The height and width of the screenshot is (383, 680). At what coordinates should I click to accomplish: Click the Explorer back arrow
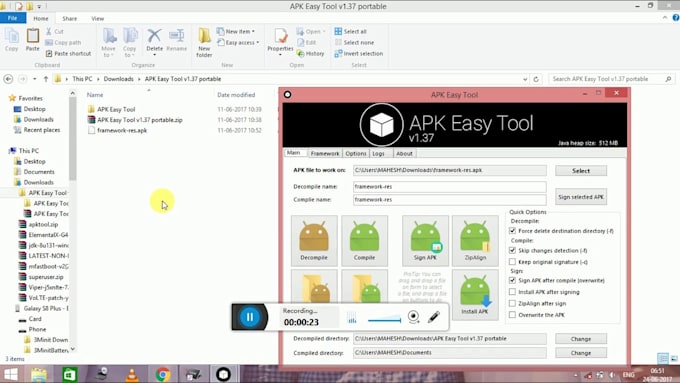tap(8, 79)
